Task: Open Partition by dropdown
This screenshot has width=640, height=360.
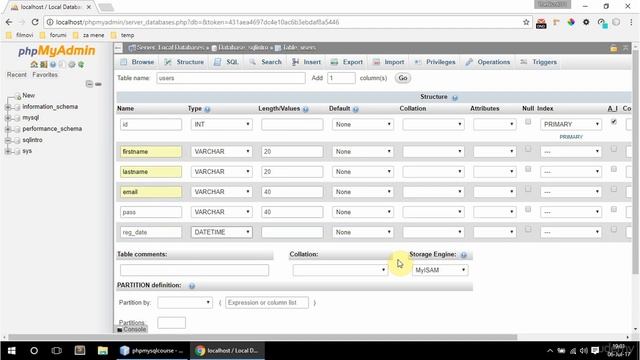Action: pyautogui.click(x=184, y=302)
